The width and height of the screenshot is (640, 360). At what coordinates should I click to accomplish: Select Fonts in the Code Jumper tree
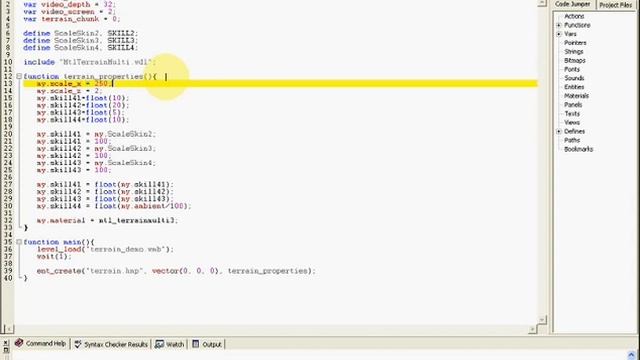click(572, 69)
